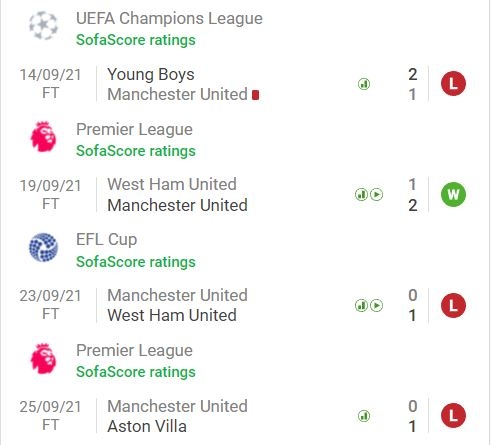Click the EFL Cup logo icon
This screenshot has width=492, height=445.
coord(43,247)
